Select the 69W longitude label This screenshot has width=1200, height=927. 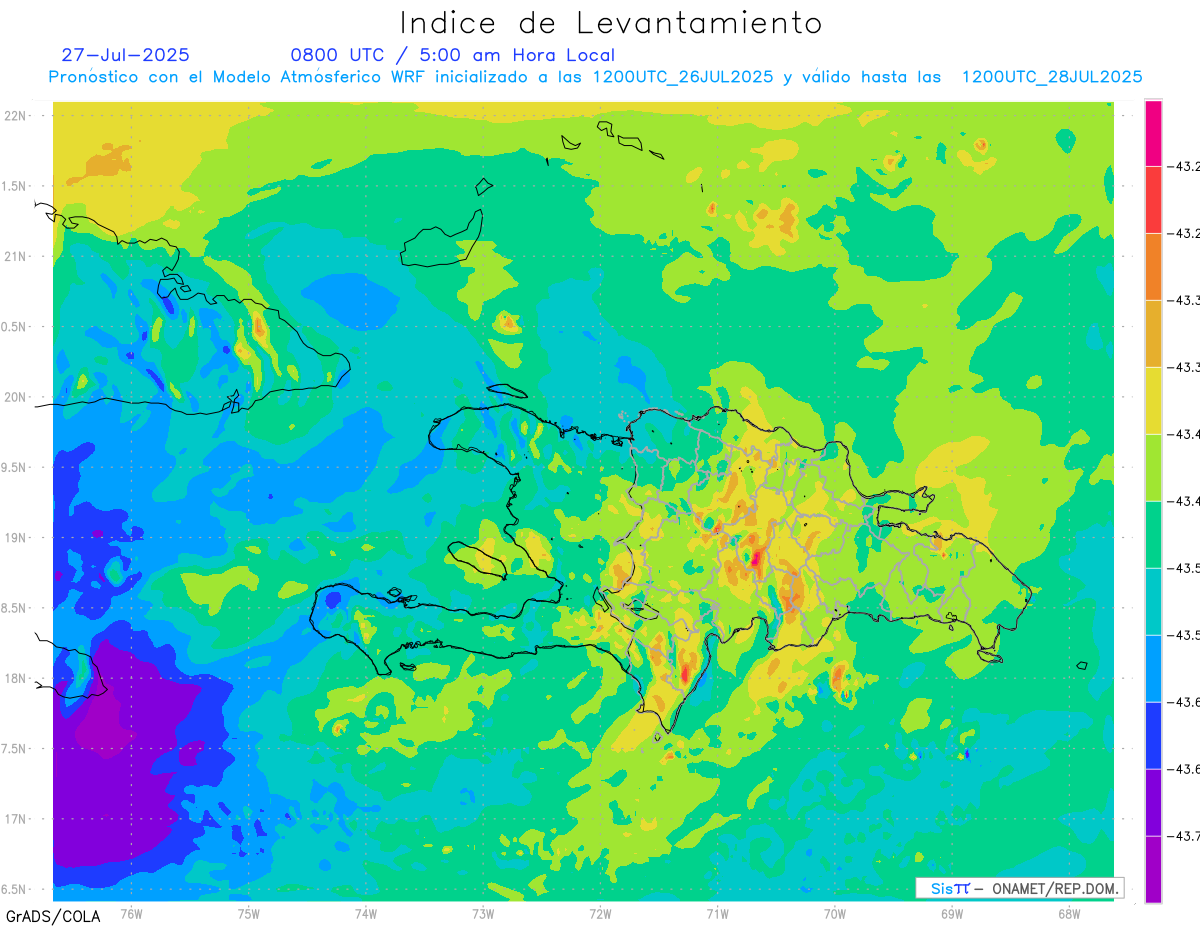pyautogui.click(x=952, y=913)
